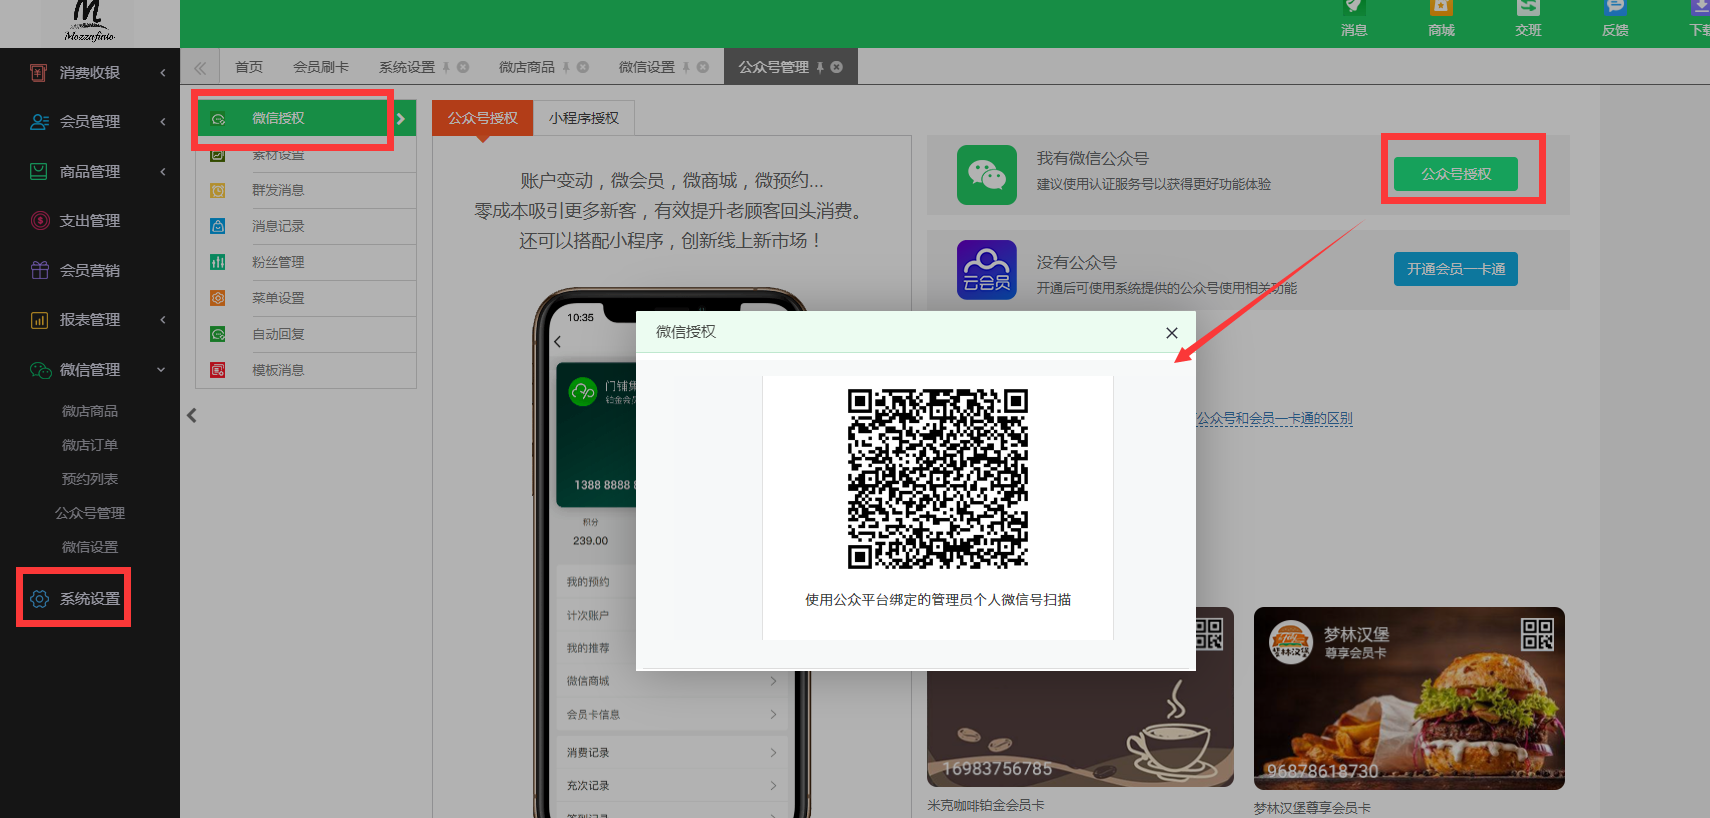The width and height of the screenshot is (1710, 818).
Task: Open 微店订单 in the sidebar
Action: tap(90, 445)
